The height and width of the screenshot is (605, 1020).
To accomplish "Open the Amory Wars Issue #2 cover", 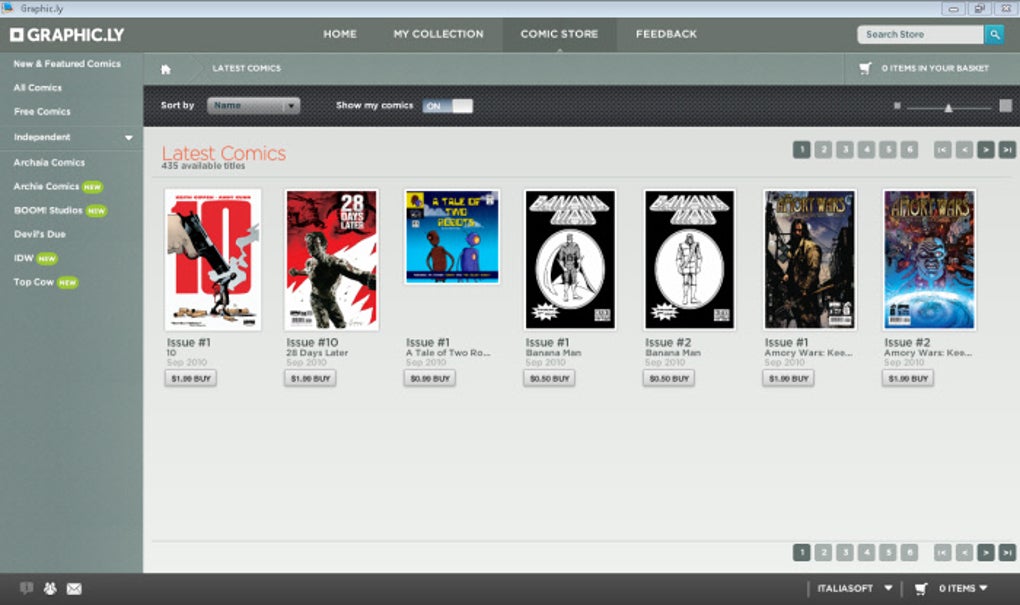I will point(929,260).
